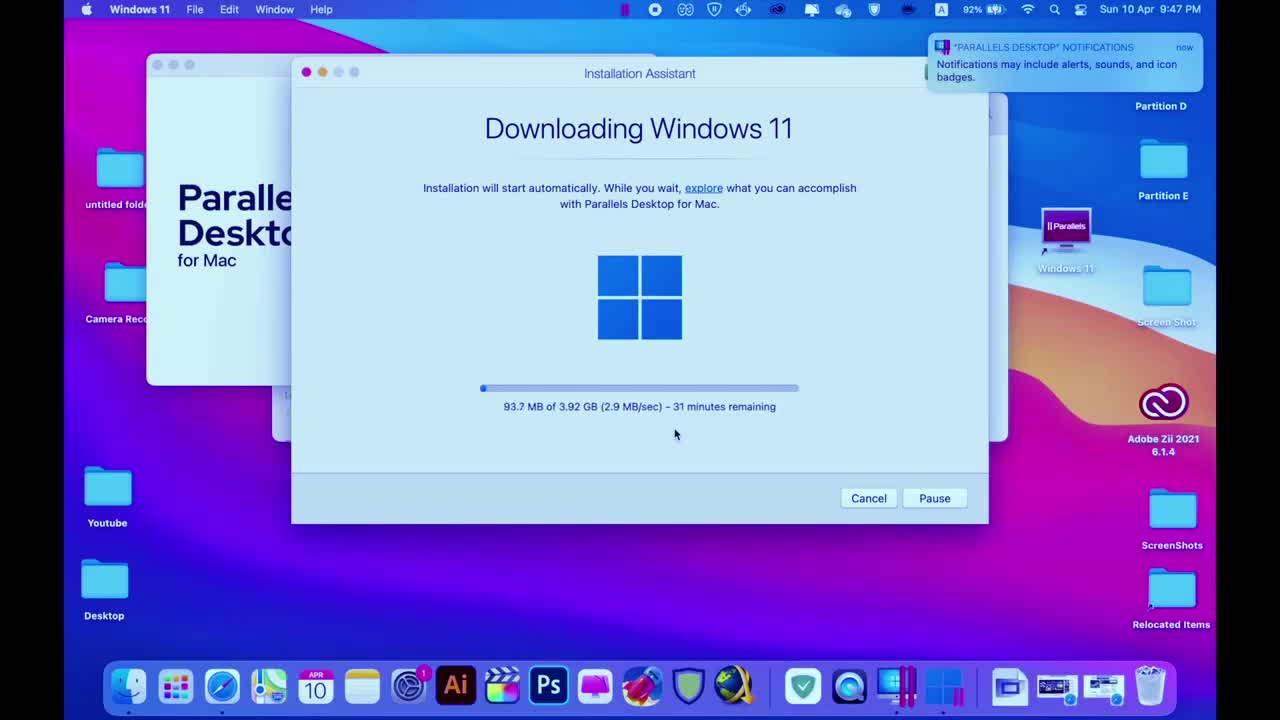Click the input source A icon
Viewport: 1280px width, 720px height.
coord(941,9)
